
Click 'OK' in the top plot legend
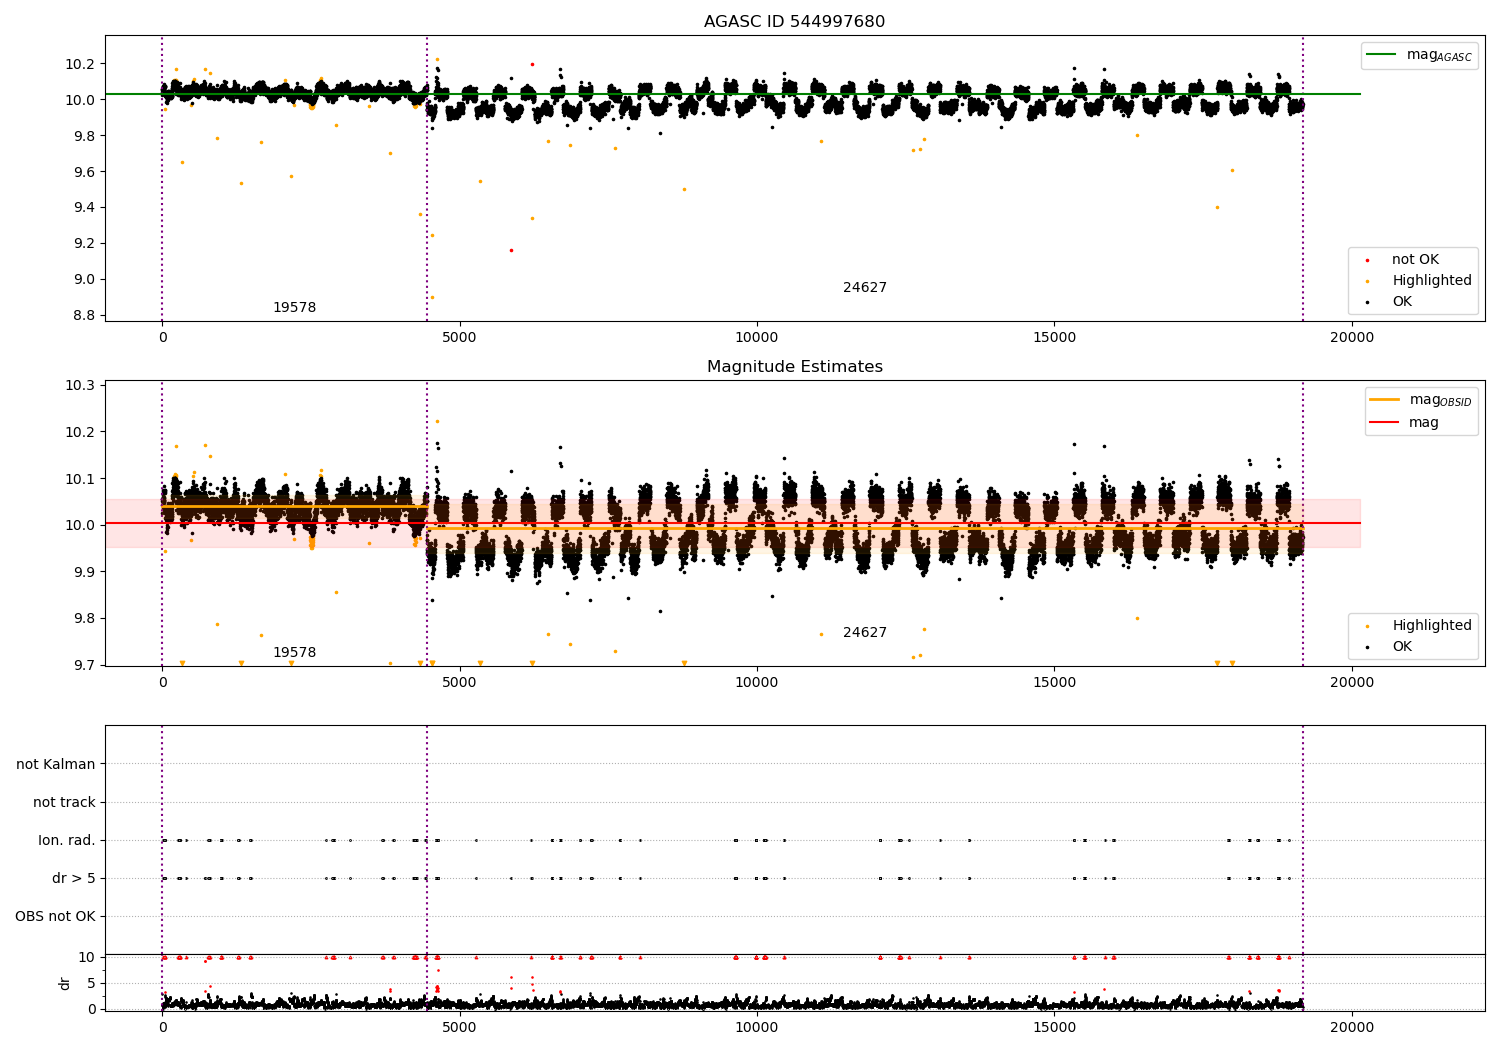coord(1402,302)
